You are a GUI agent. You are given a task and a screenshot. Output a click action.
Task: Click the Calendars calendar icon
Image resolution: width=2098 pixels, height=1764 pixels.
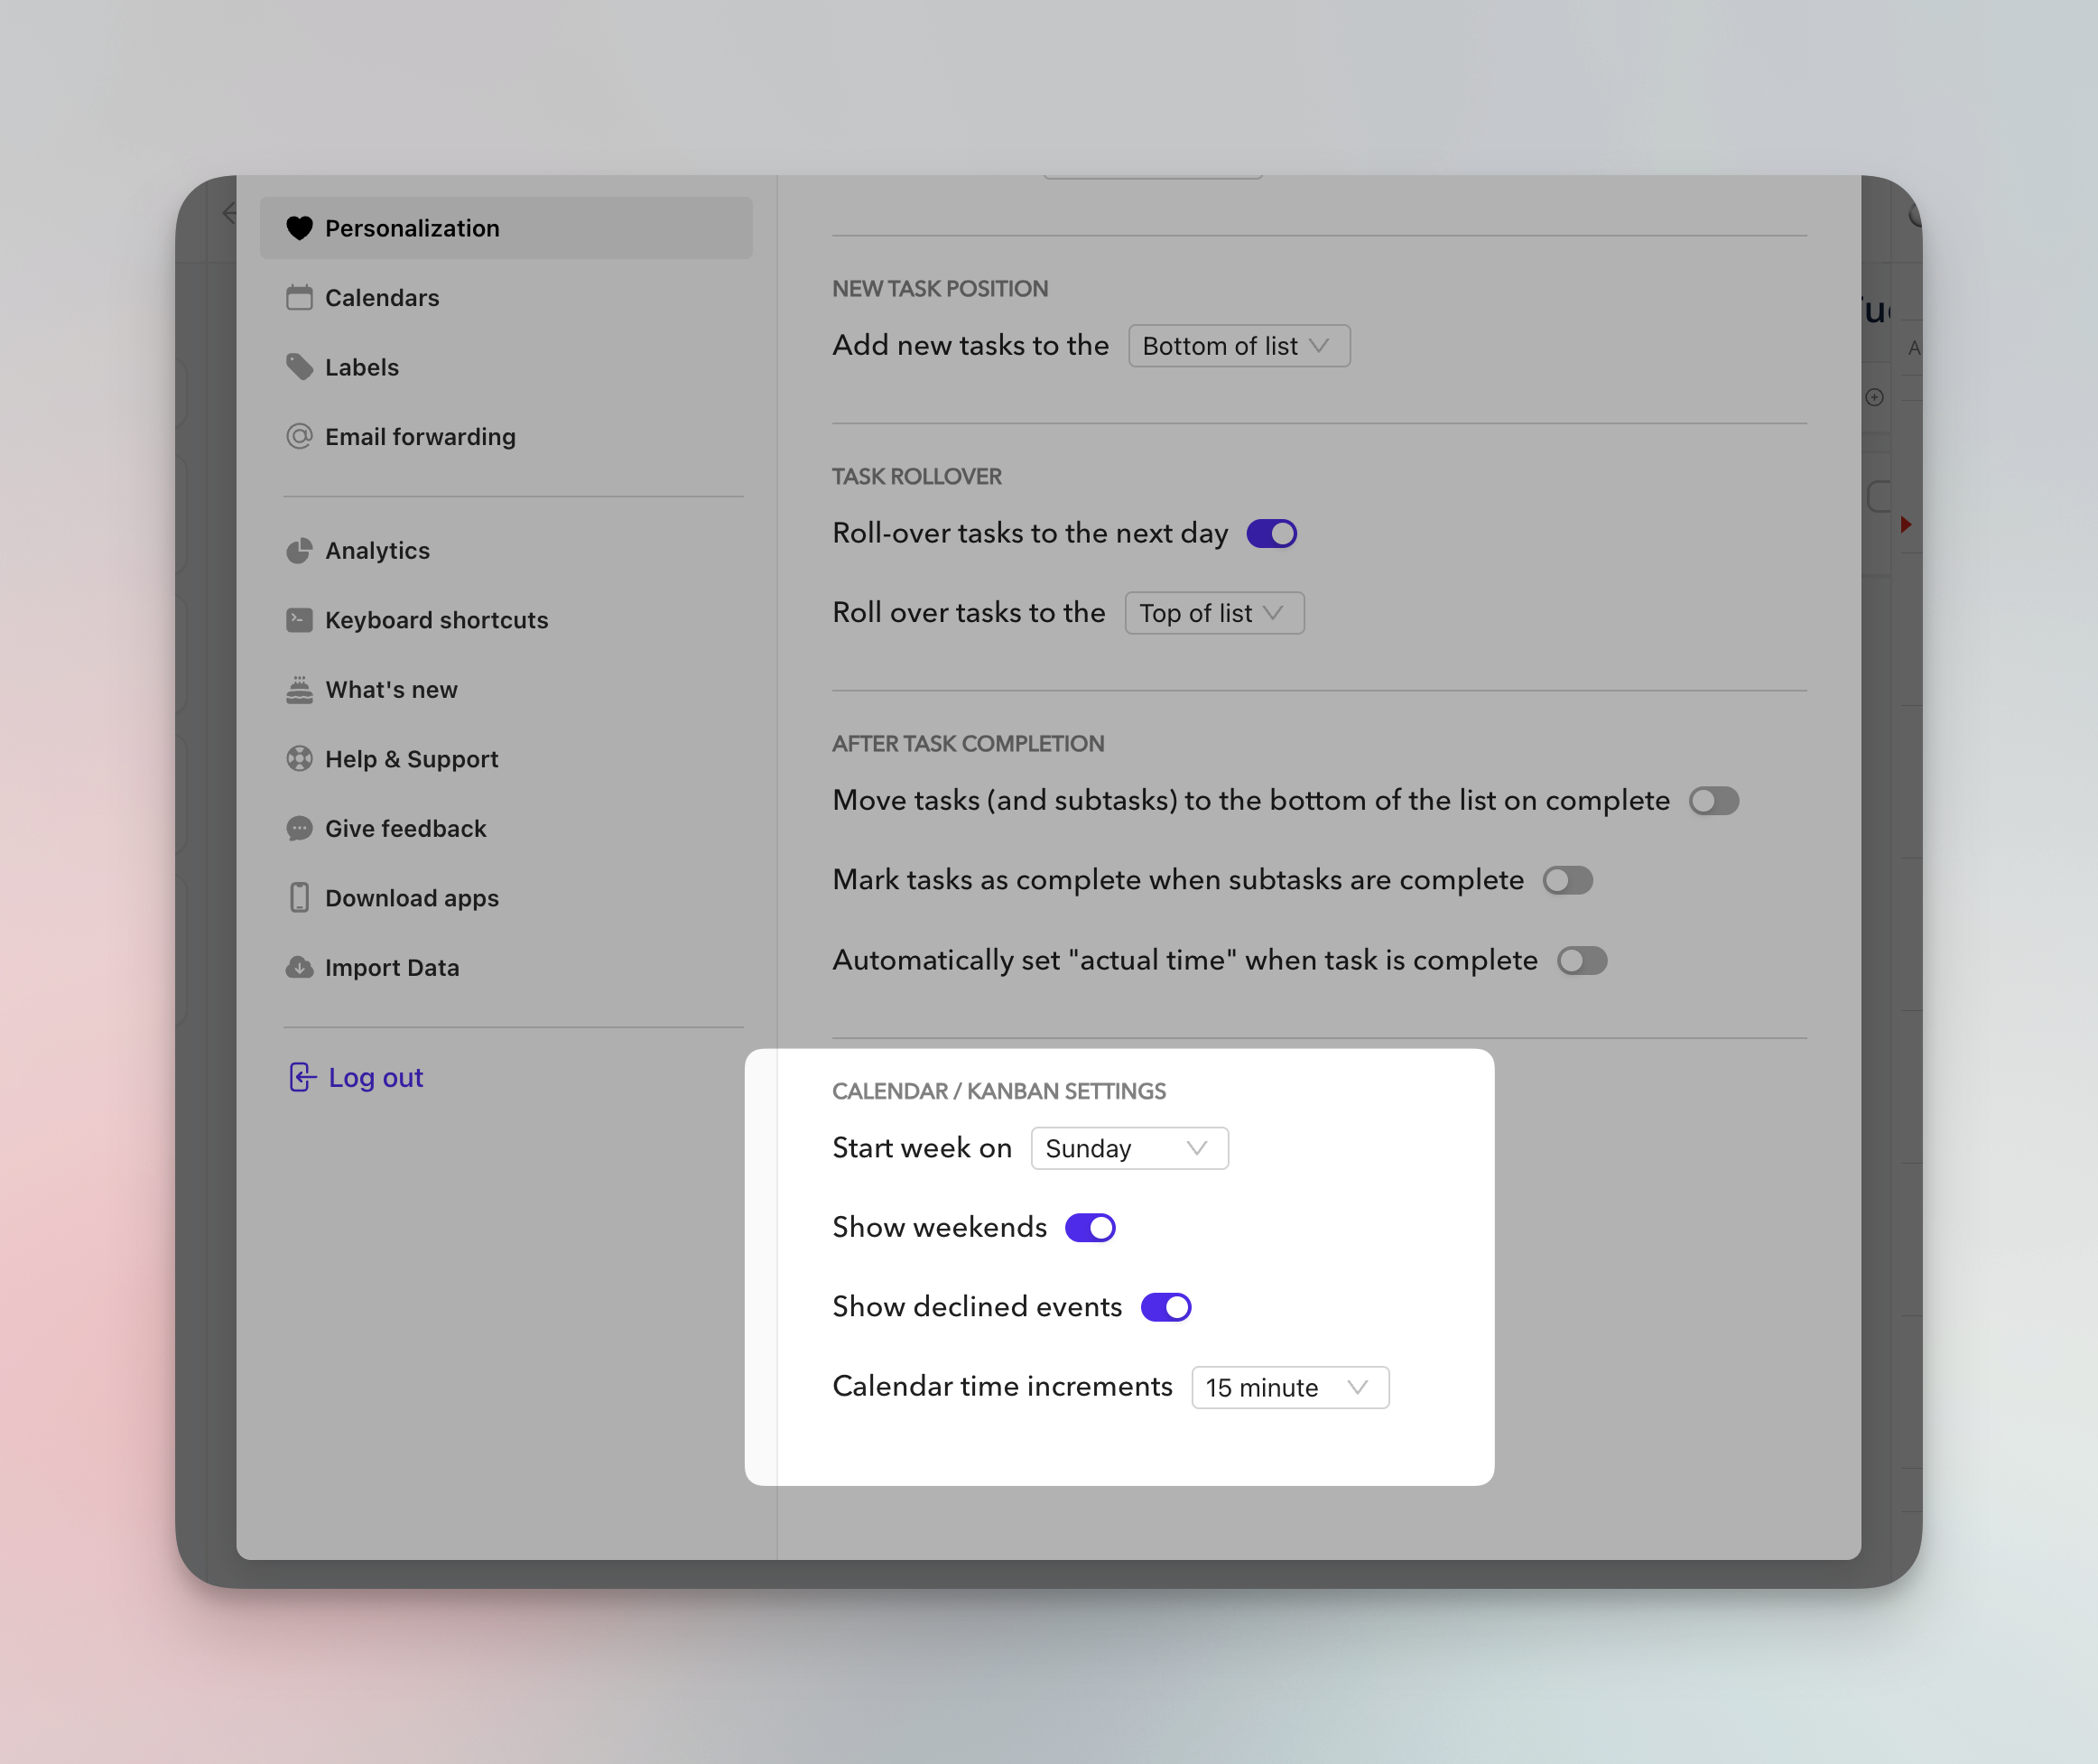[299, 298]
